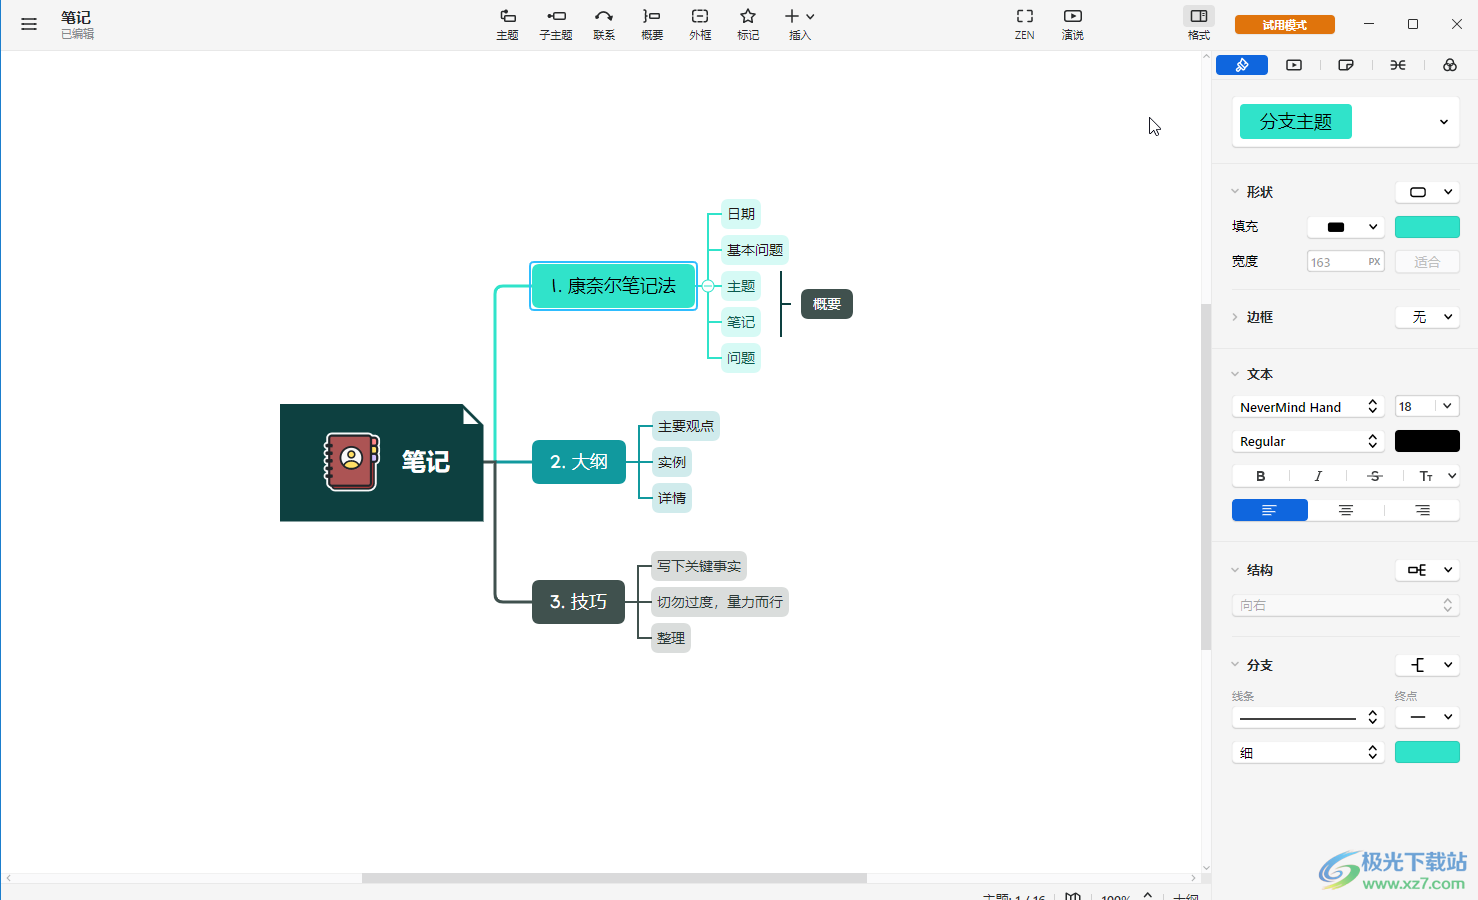Open the border 无 dropdown
The image size is (1478, 900).
(x=1427, y=317)
